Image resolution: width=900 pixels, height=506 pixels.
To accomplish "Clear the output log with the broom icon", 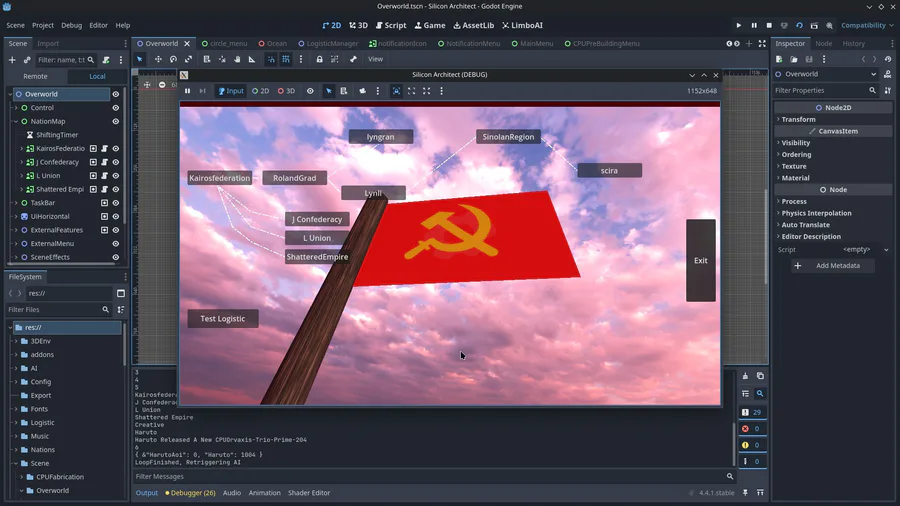I will tap(745, 376).
